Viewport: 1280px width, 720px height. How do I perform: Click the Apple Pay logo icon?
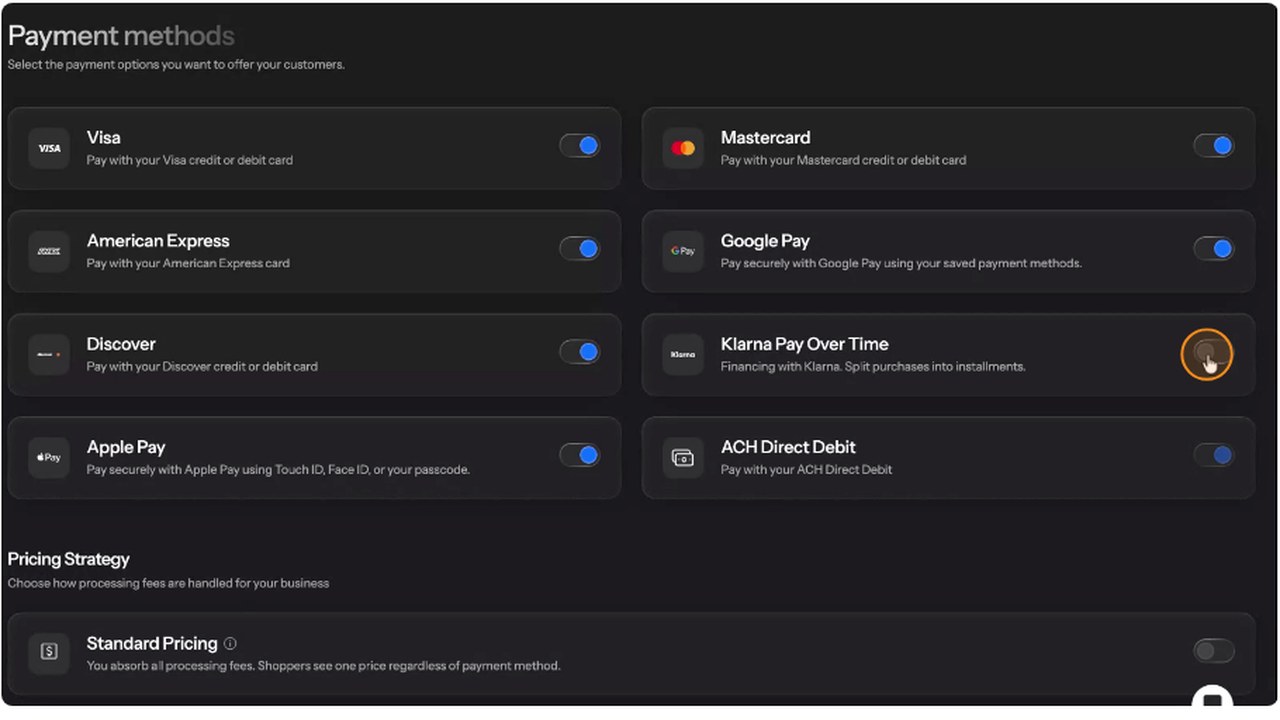pyautogui.click(x=49, y=457)
